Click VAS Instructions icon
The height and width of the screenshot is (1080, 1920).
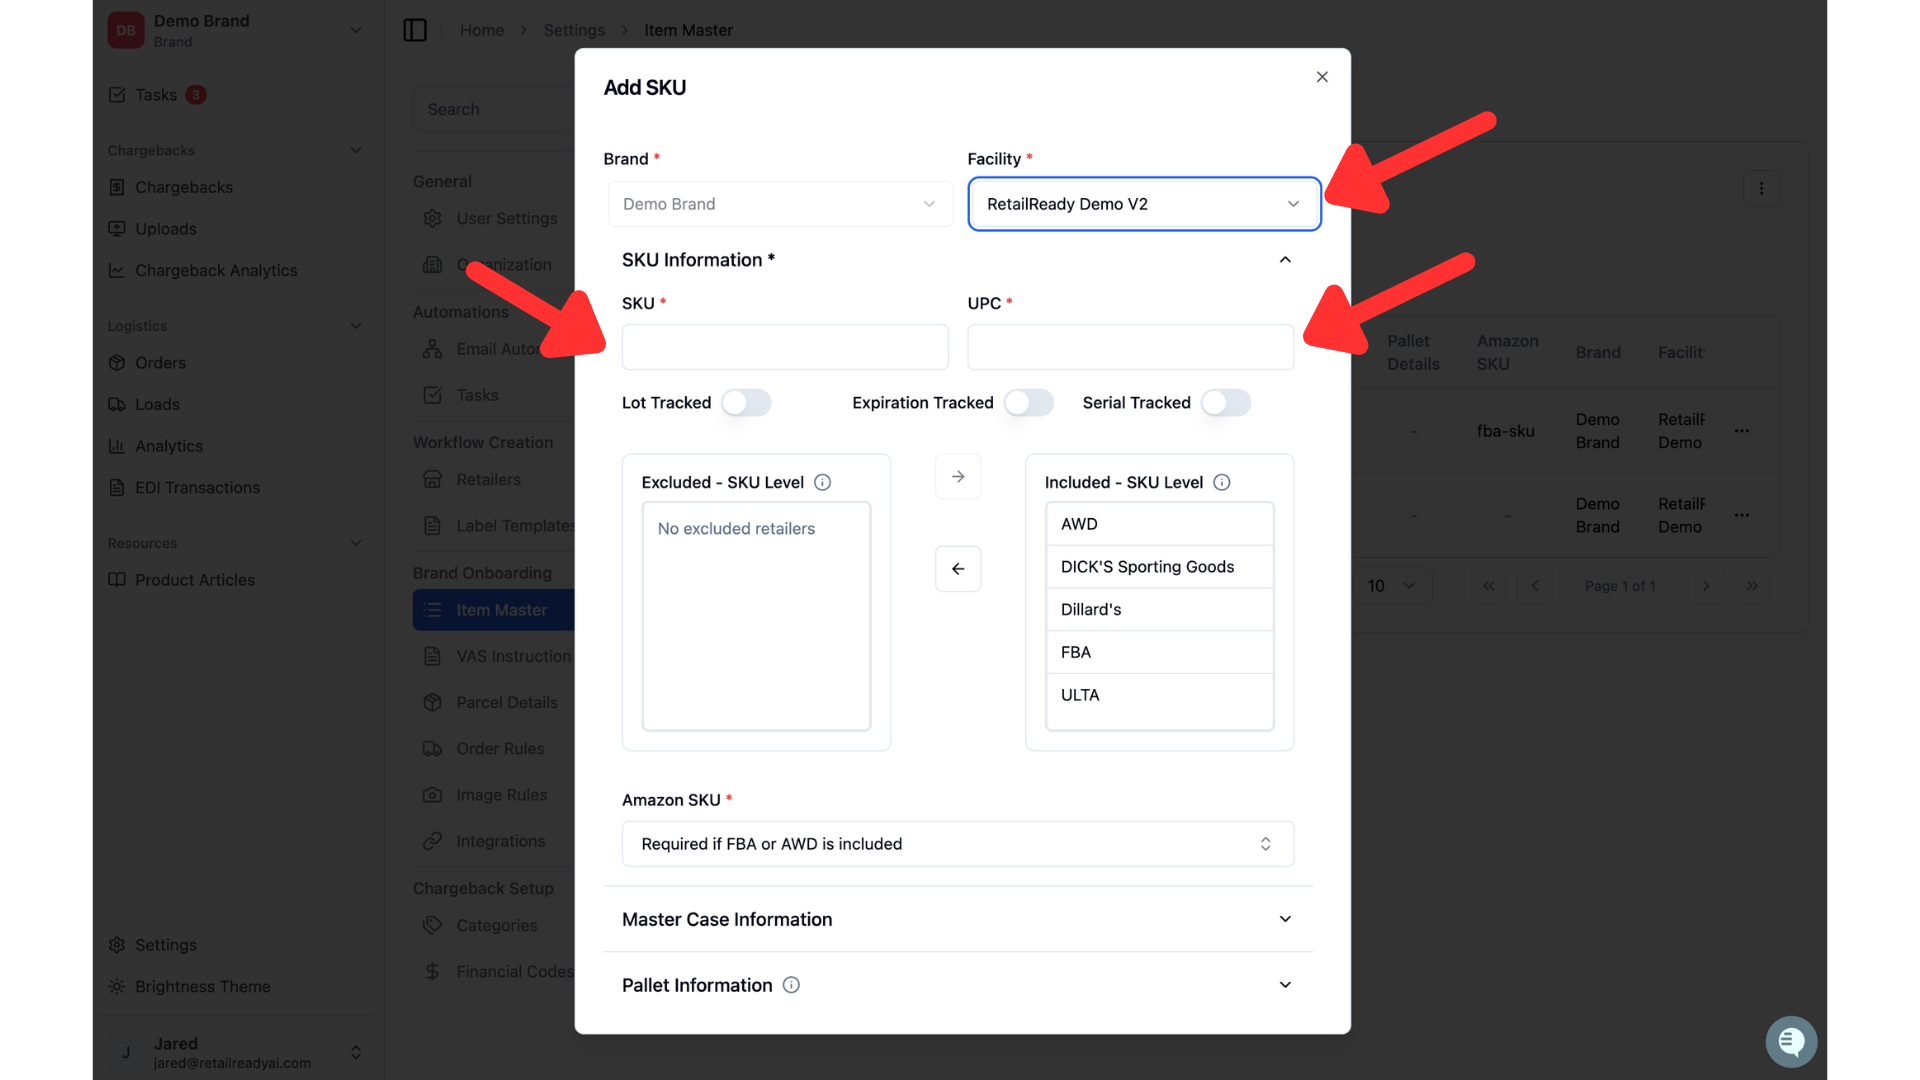tap(432, 656)
